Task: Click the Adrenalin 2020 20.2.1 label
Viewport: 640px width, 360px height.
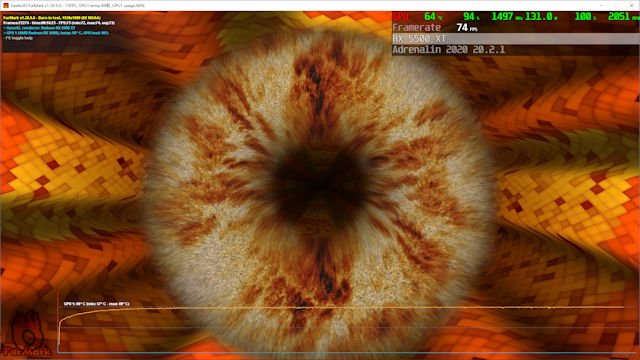Action: tap(449, 50)
